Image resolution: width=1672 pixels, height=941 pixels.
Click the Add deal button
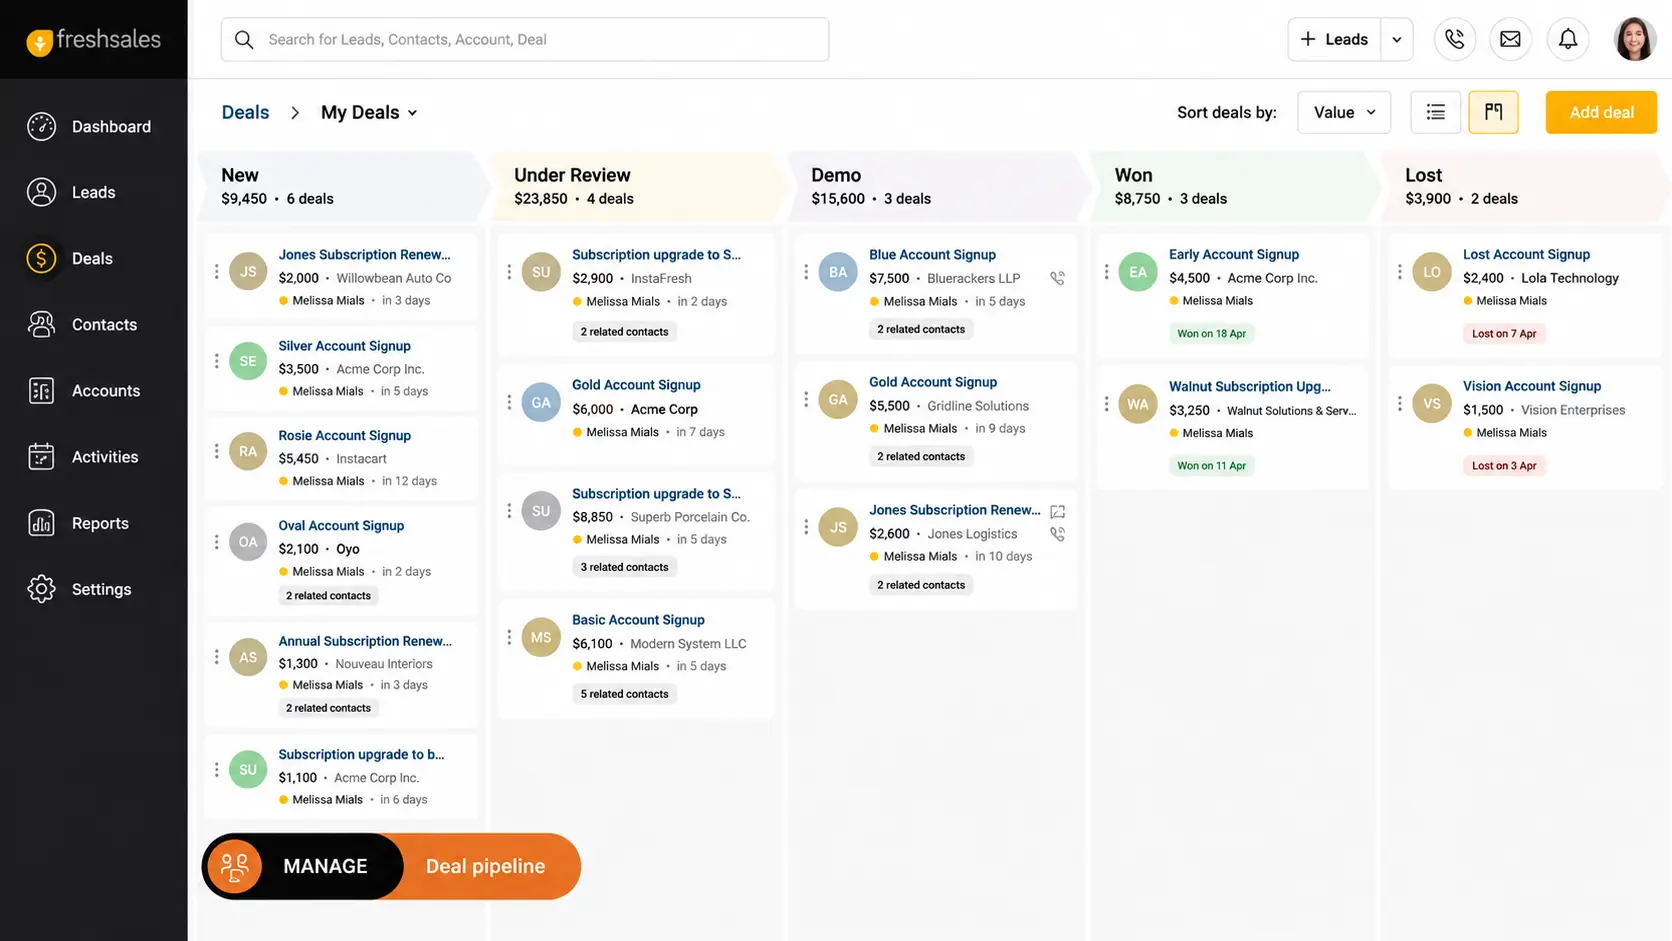click(1601, 112)
